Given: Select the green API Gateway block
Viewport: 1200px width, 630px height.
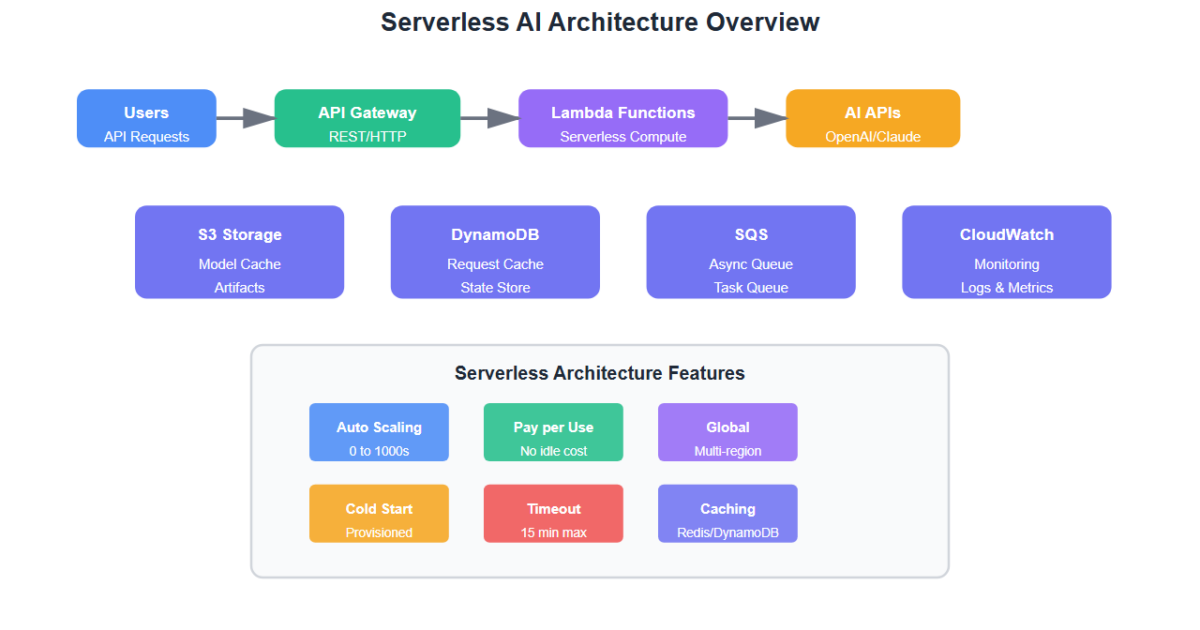Looking at the screenshot, I should click(x=367, y=119).
